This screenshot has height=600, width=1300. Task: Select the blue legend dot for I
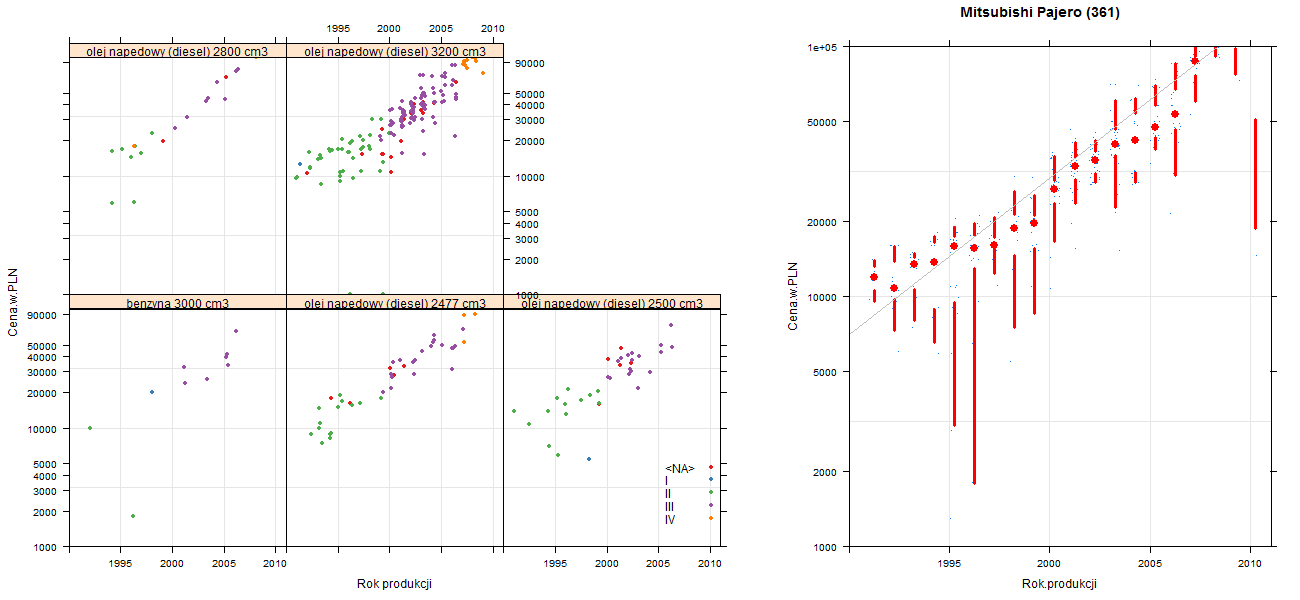coord(710,480)
